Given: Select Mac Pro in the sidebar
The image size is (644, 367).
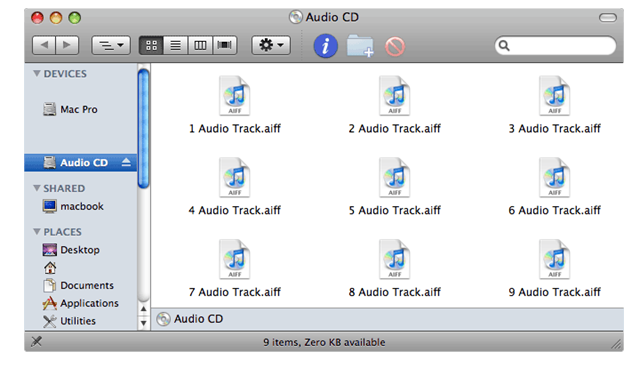Looking at the screenshot, I should pyautogui.click(x=71, y=110).
